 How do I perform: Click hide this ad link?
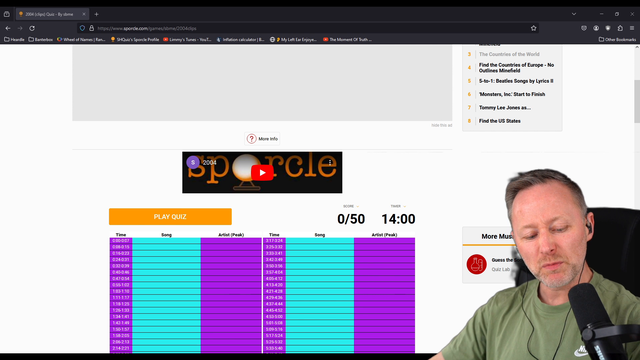442,125
